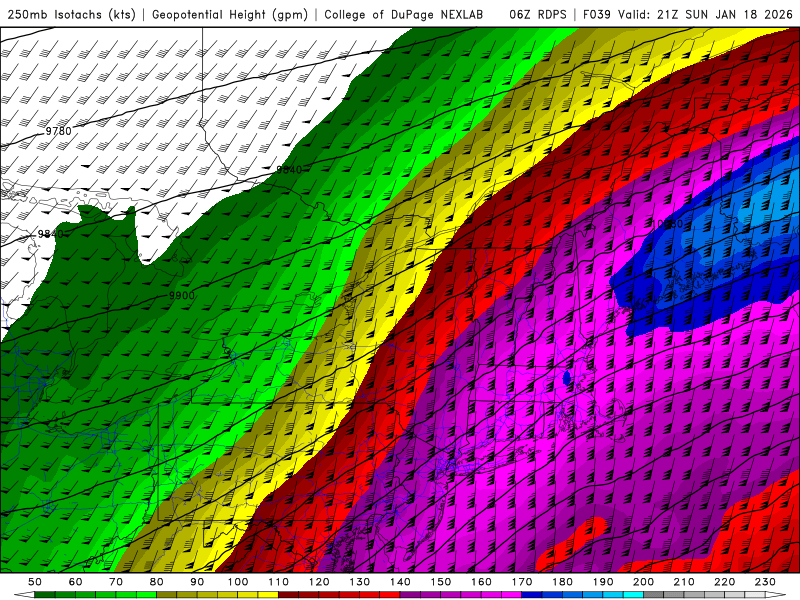The height and width of the screenshot is (600, 800).
Task: Click the '110' legend value
Action: point(279,582)
